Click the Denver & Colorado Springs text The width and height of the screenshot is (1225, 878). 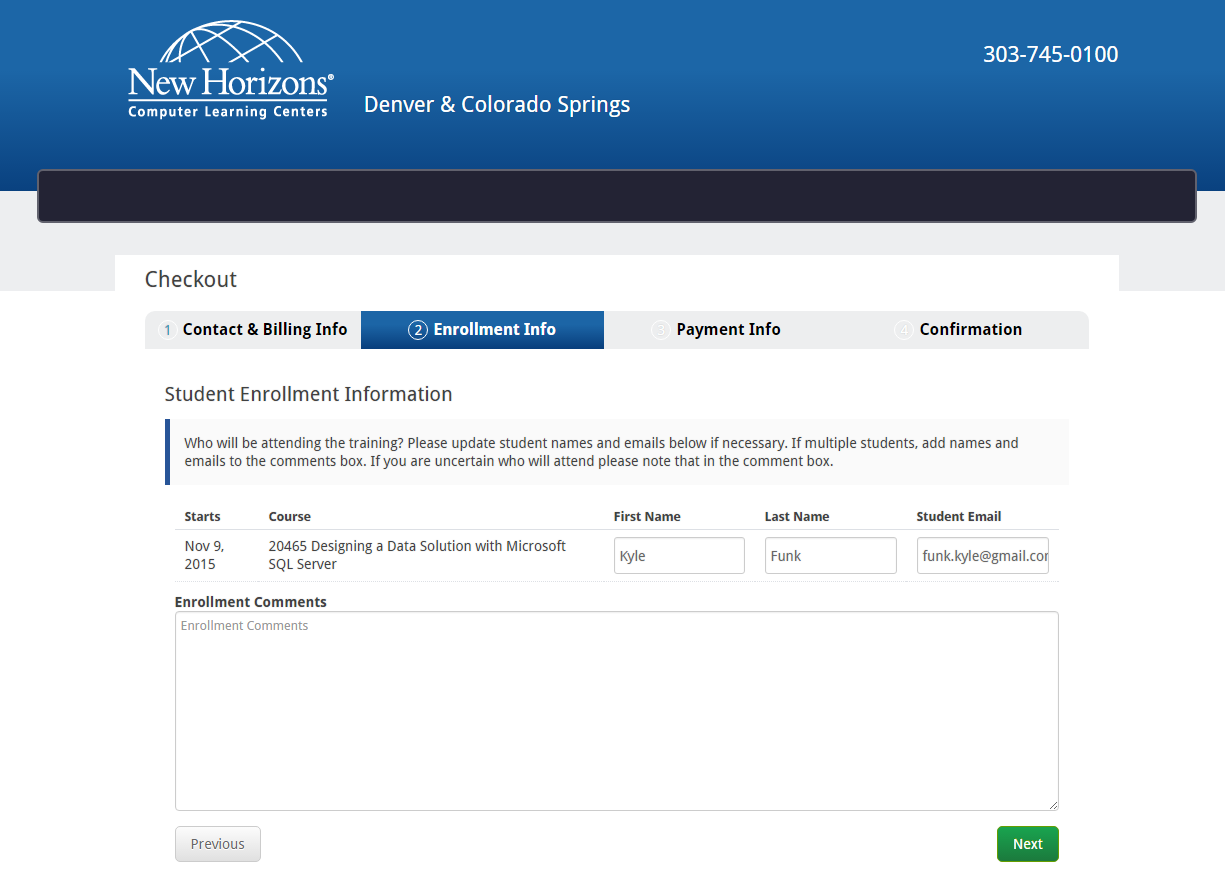point(497,105)
